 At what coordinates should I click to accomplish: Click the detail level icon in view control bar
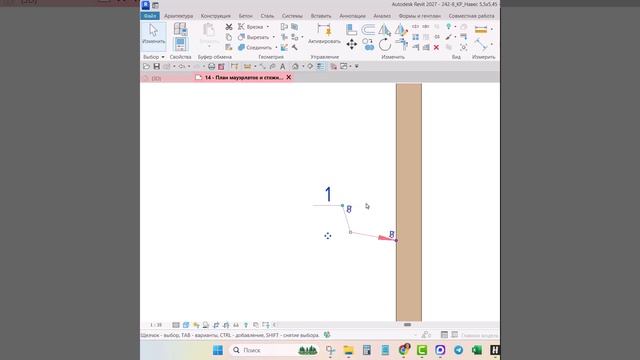click(176, 325)
